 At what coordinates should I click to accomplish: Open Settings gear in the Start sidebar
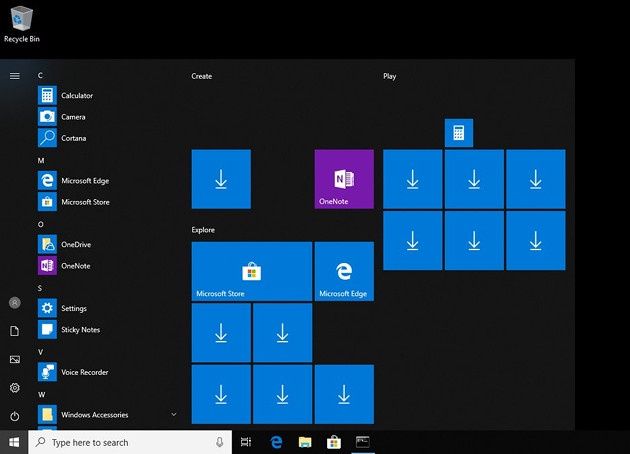point(14,388)
